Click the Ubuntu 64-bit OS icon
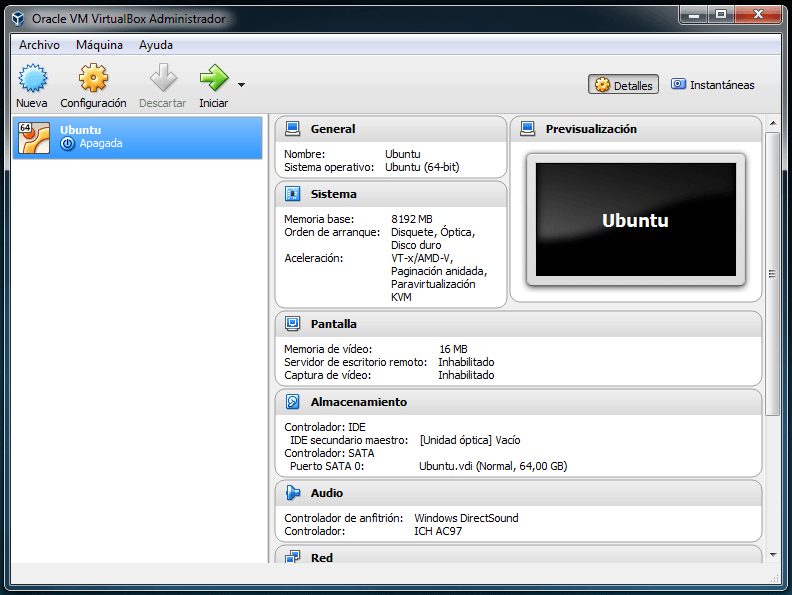Viewport: 792px width, 595px height. [34, 137]
